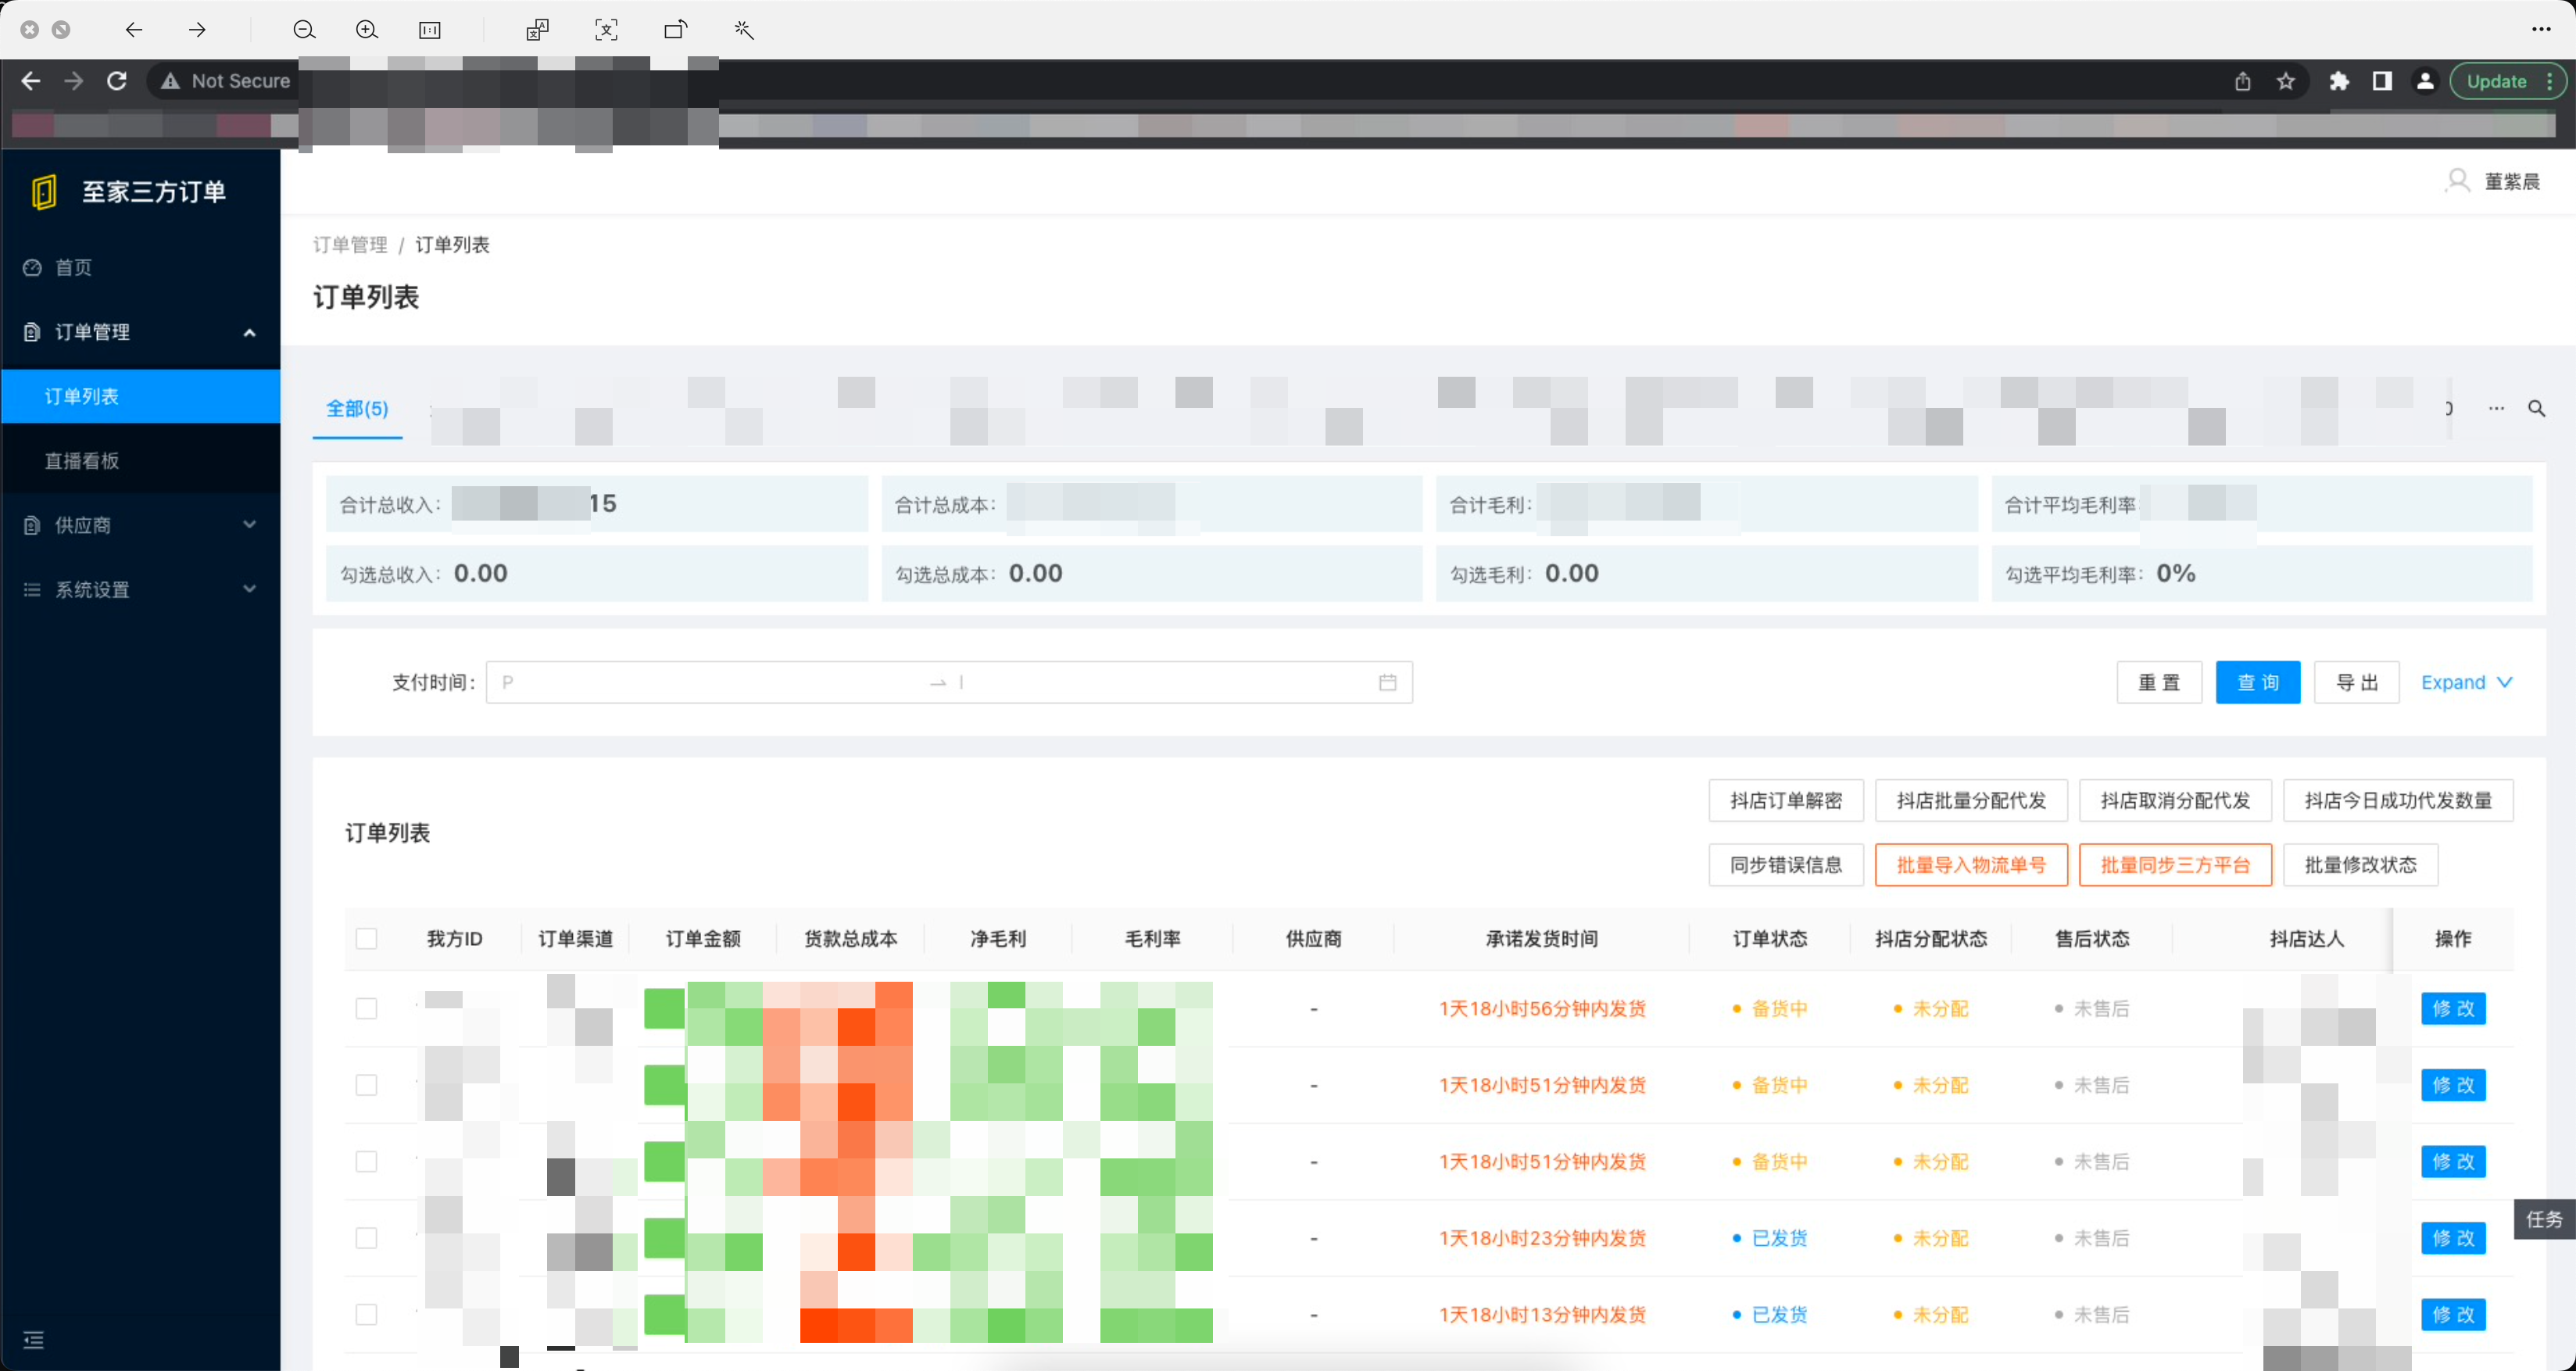
Task: Click the actual size 1:1 icon
Action: point(430,30)
